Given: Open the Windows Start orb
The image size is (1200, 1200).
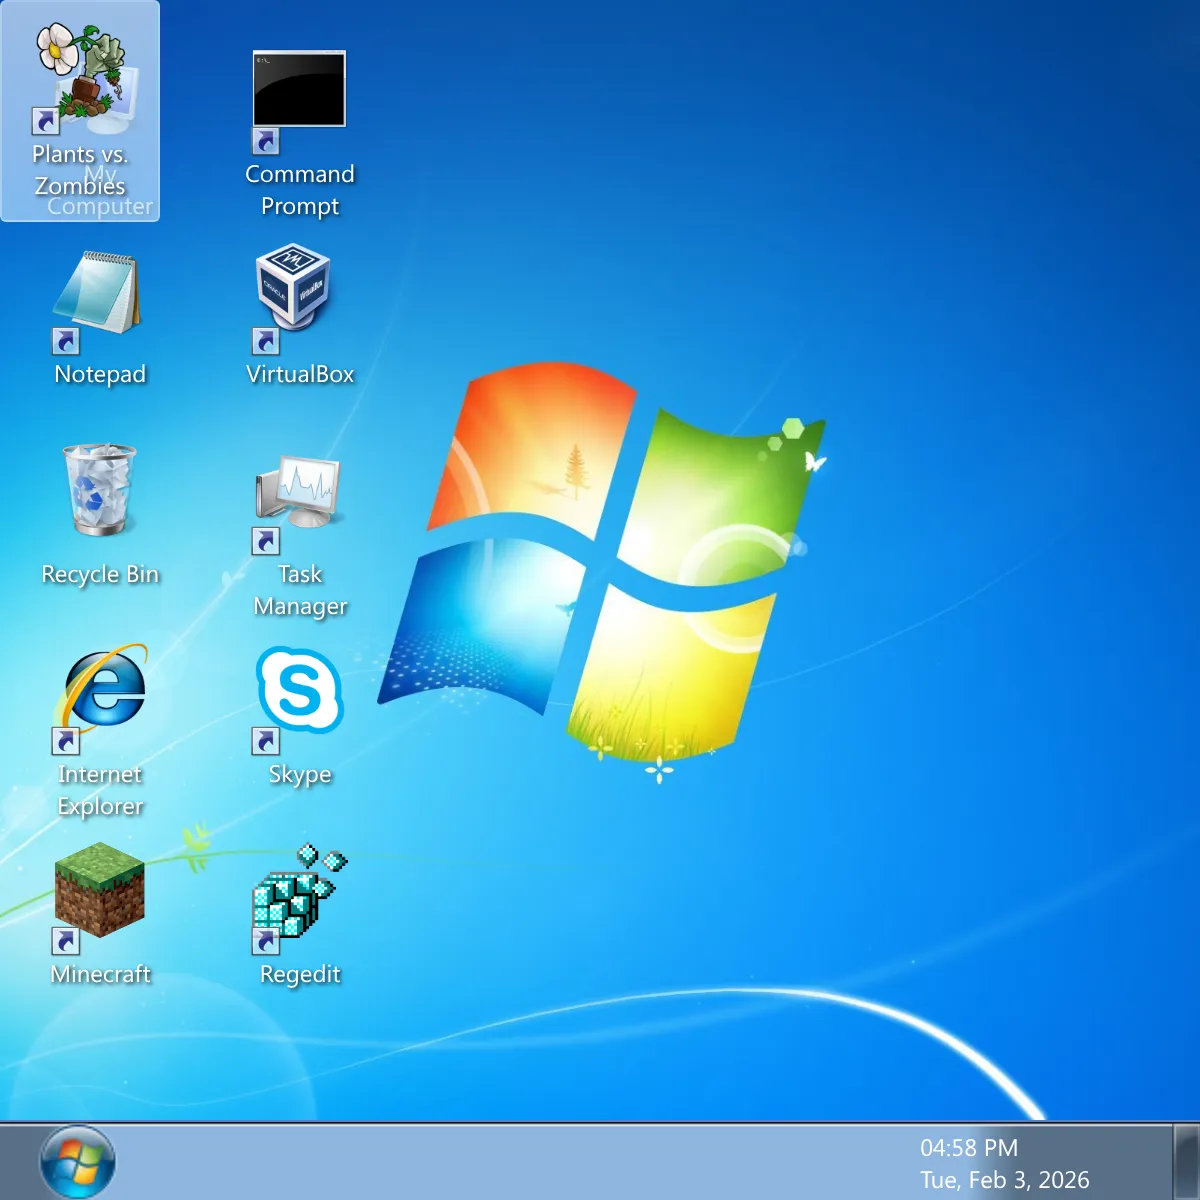Looking at the screenshot, I should [78, 1163].
